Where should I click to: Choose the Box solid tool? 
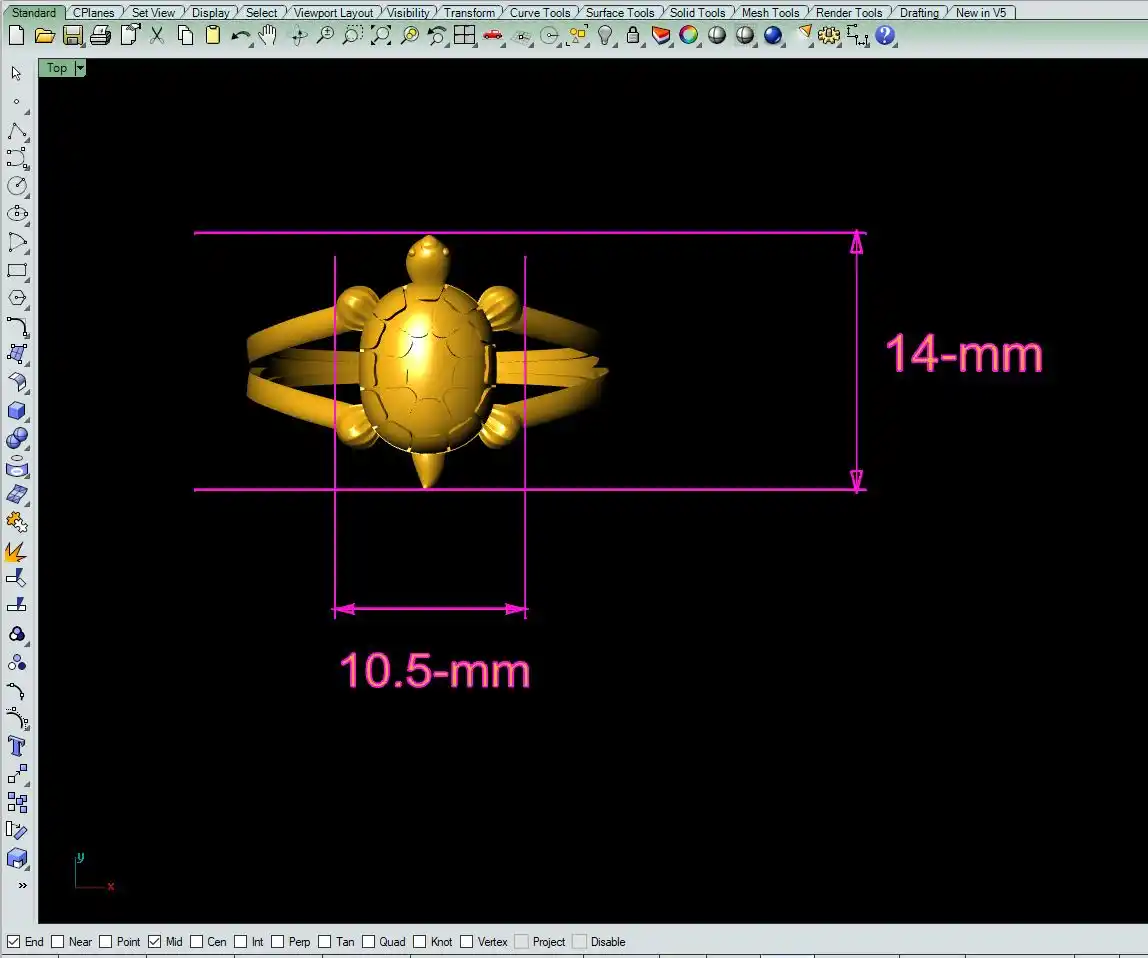pos(17,411)
